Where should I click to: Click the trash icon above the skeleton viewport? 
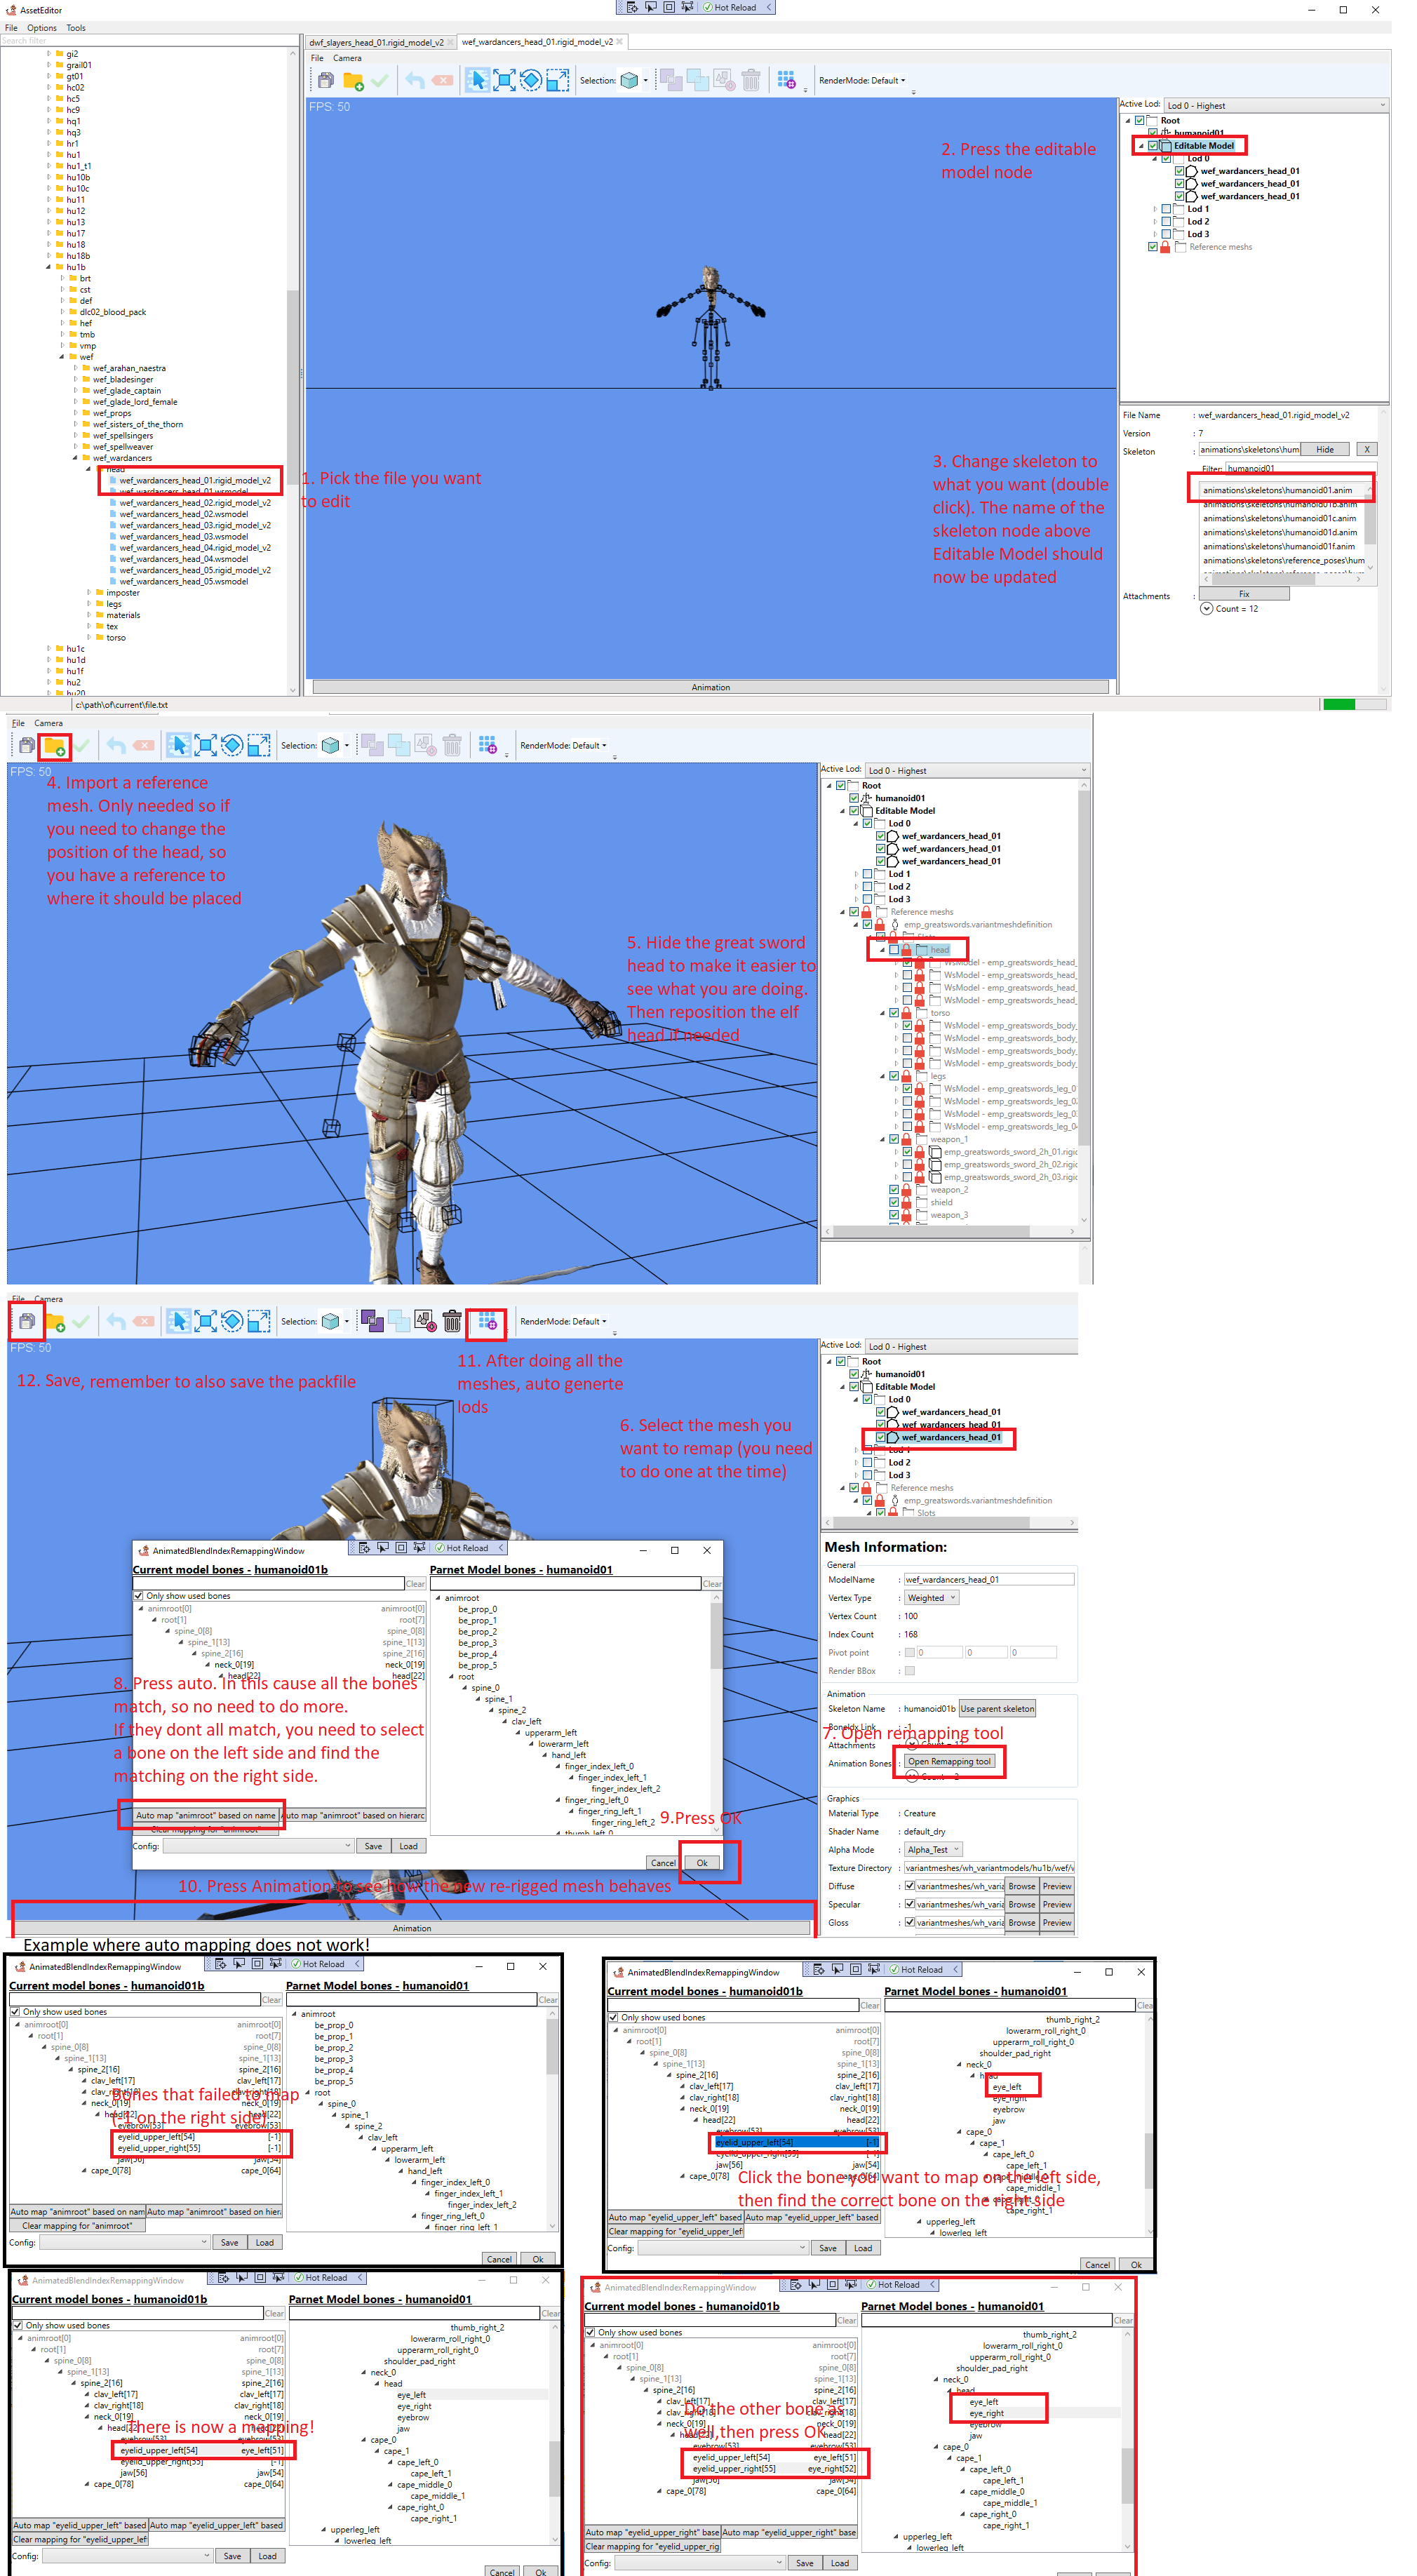pos(751,80)
